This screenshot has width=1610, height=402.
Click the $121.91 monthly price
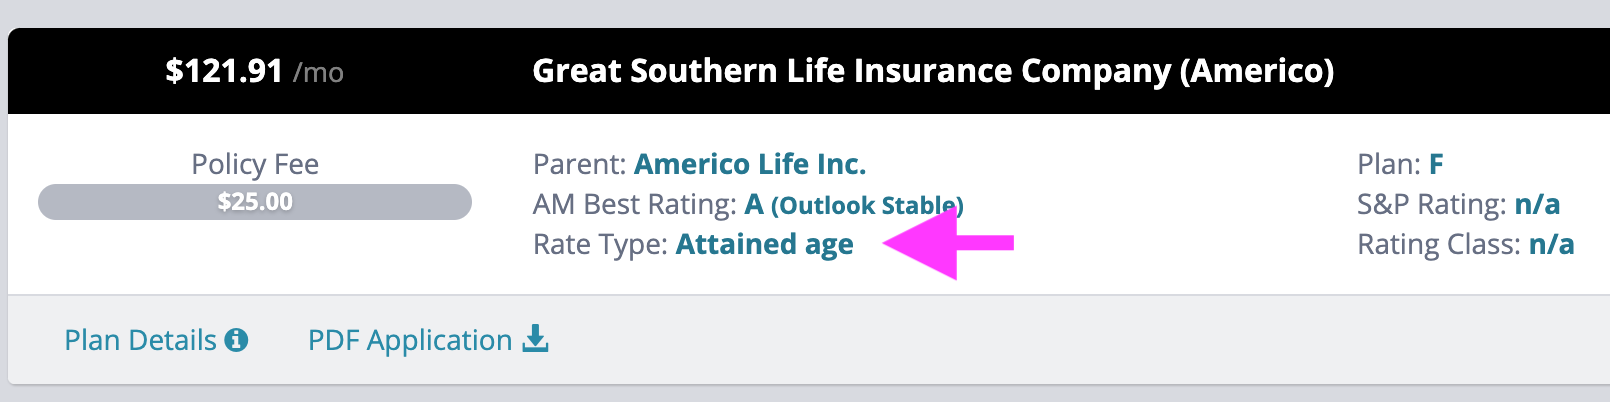224,71
